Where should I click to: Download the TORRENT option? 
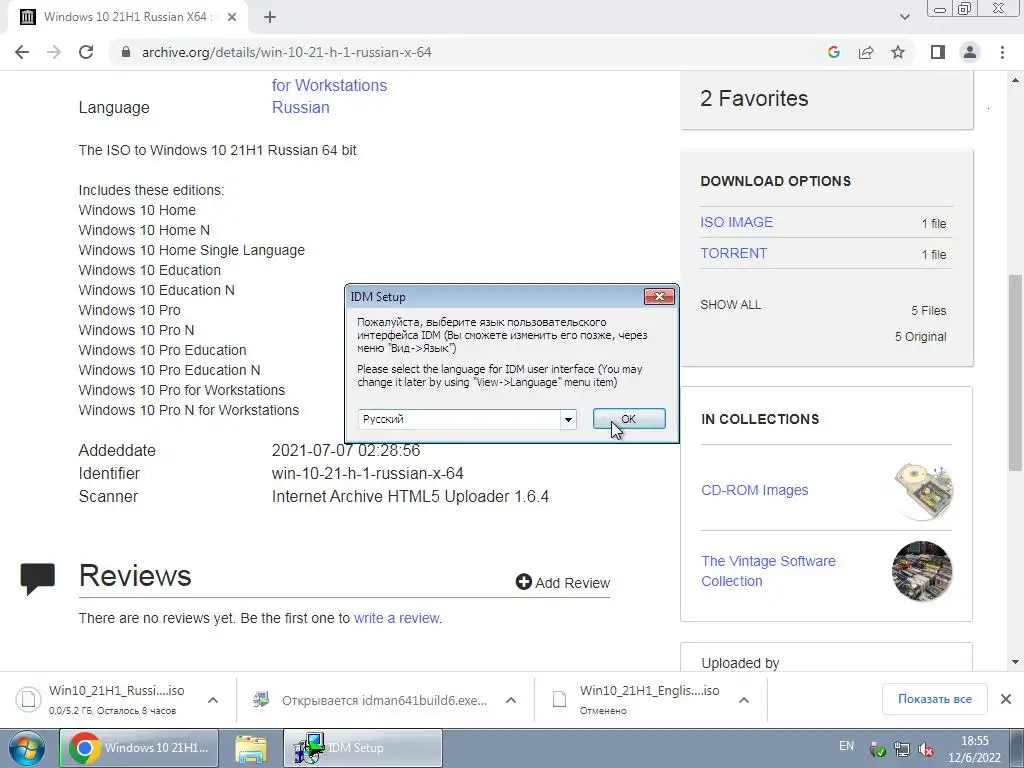tap(733, 253)
